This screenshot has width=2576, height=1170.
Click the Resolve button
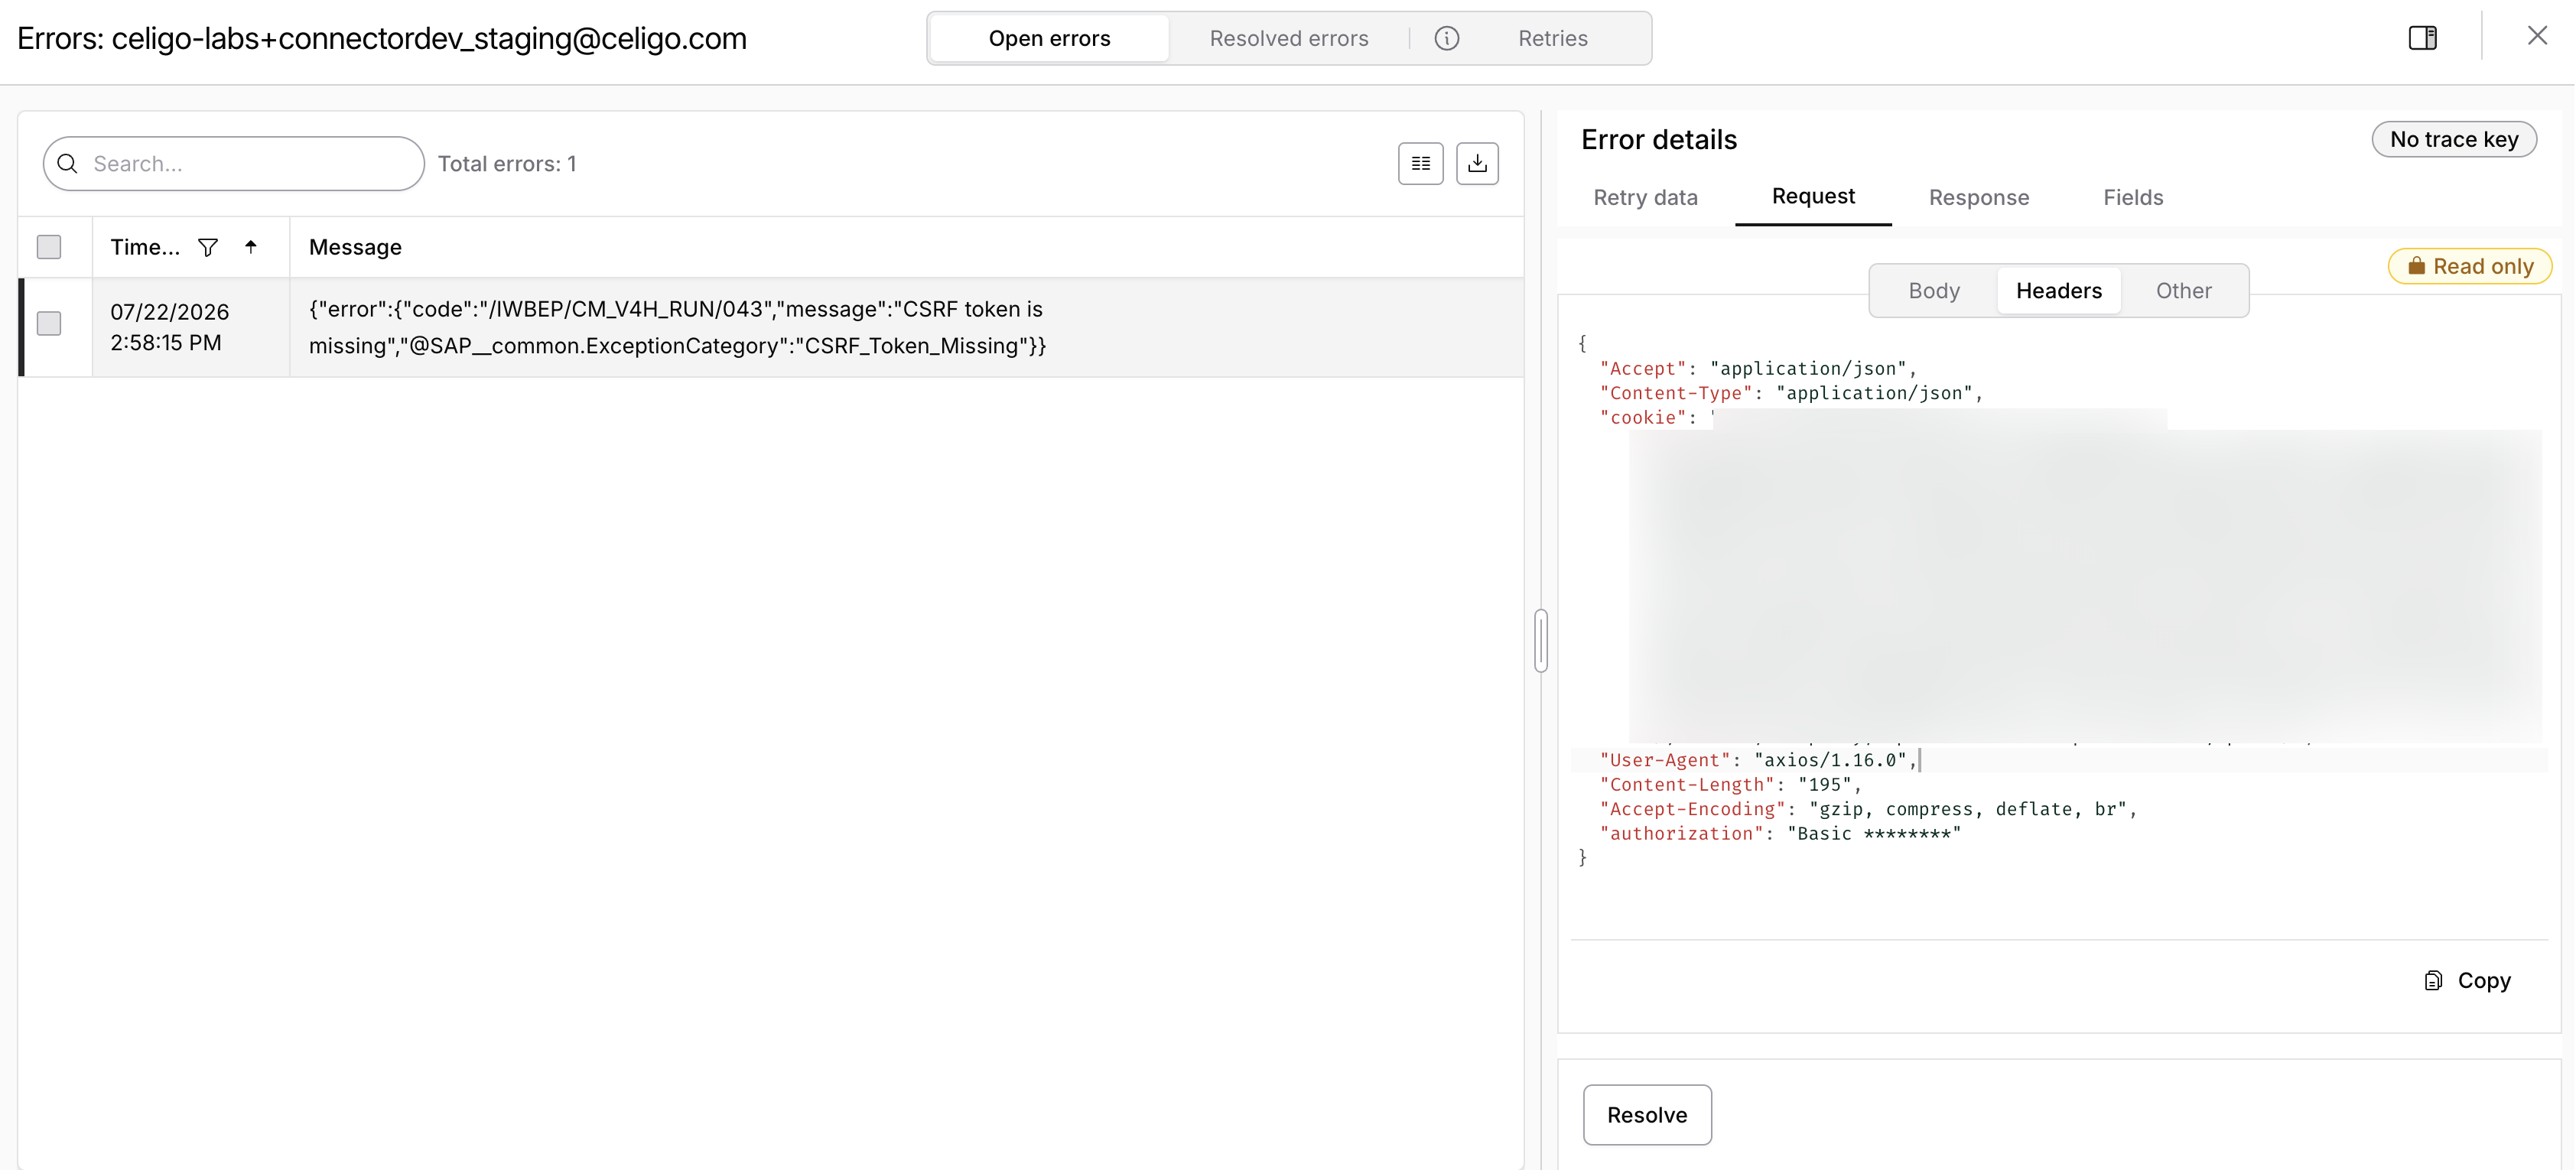[x=1646, y=1115]
